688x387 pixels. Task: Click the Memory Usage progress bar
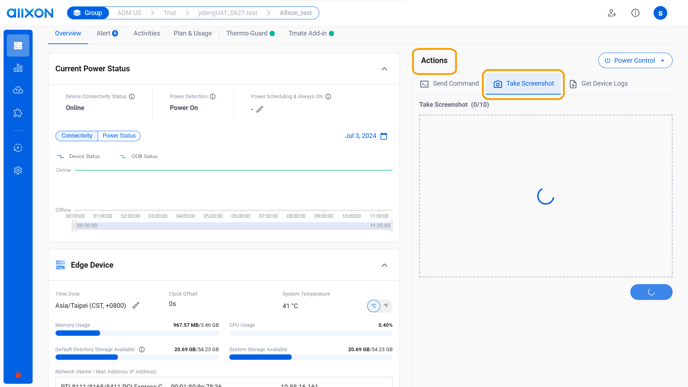[x=137, y=333]
